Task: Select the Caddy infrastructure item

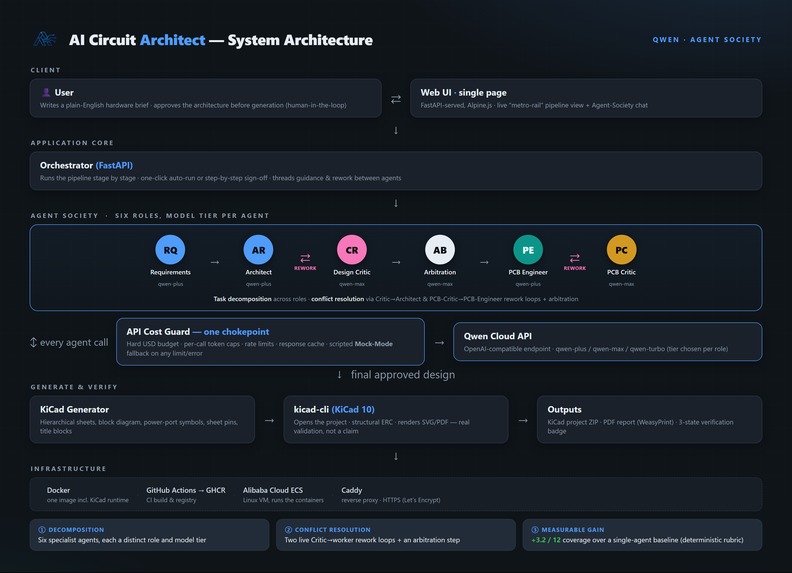Action: 390,495
